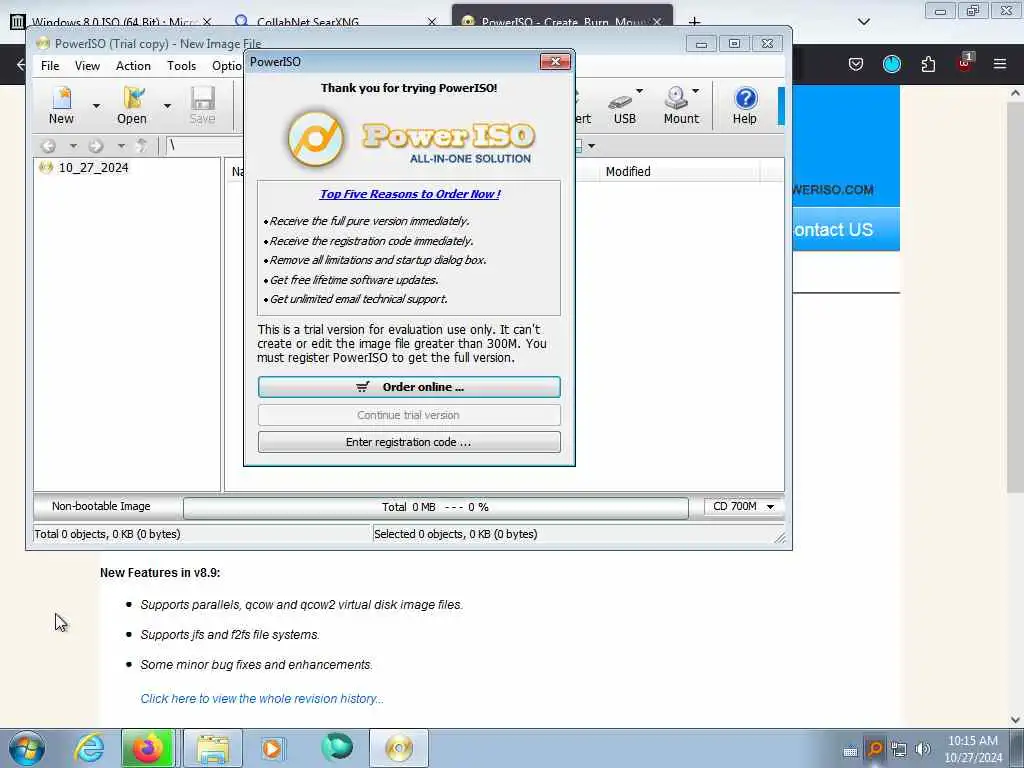Open the Firefox hamburger menu

(1000, 64)
